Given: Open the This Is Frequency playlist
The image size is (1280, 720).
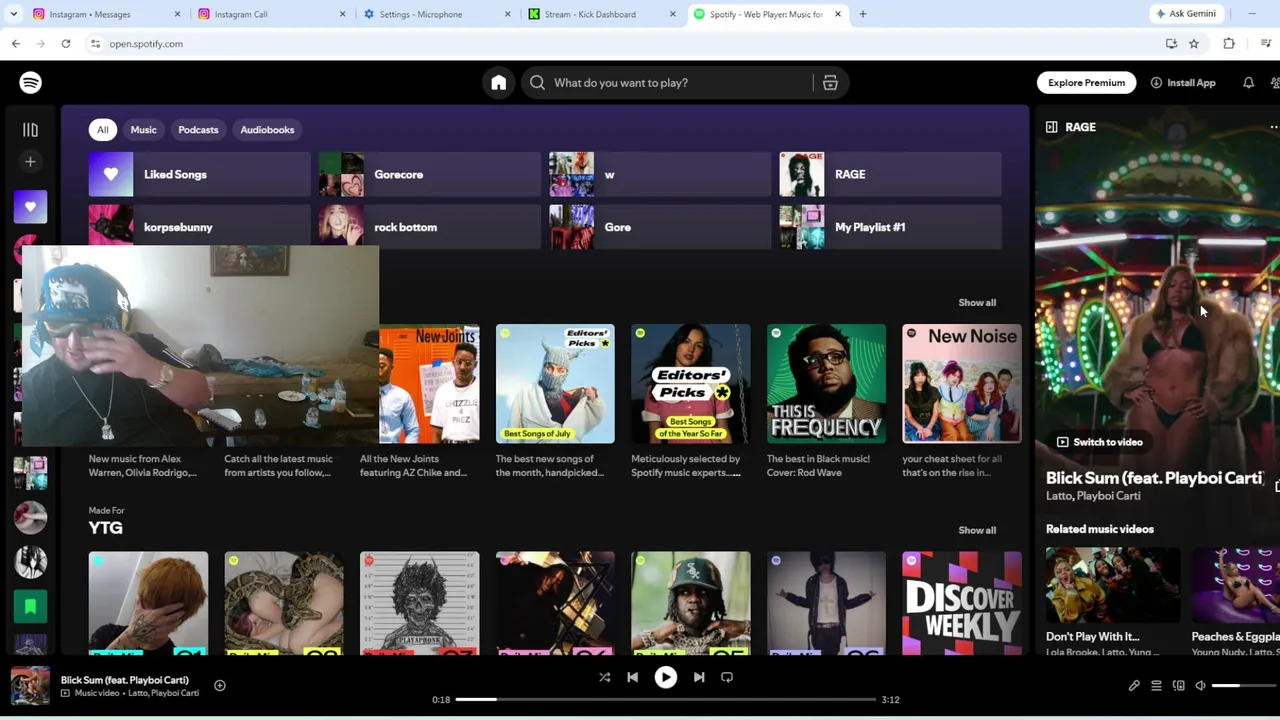Looking at the screenshot, I should 826,384.
